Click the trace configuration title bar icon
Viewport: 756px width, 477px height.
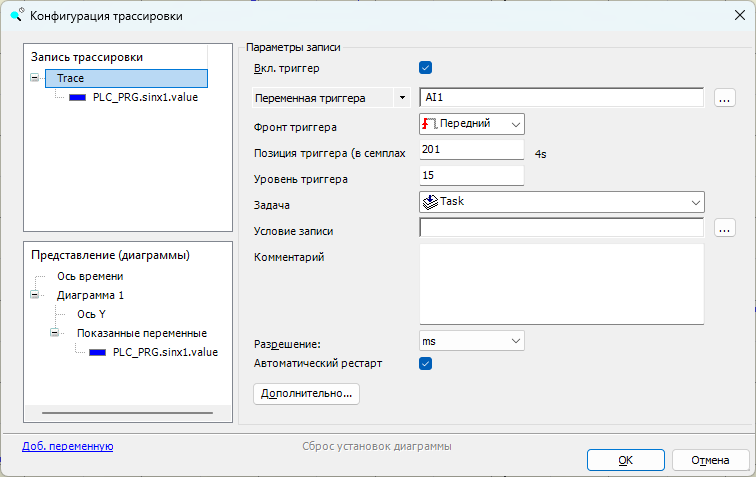pos(16,16)
